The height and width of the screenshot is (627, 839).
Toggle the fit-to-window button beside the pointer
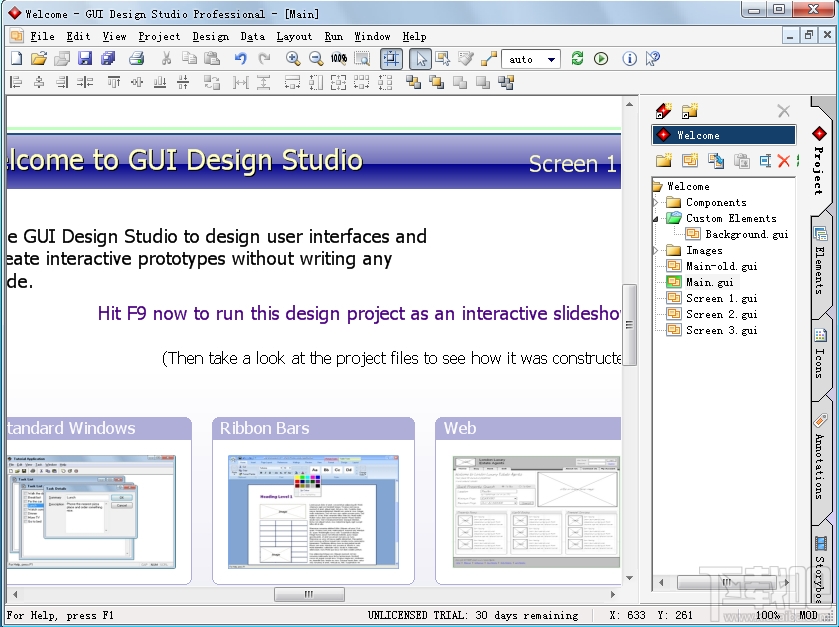[391, 59]
